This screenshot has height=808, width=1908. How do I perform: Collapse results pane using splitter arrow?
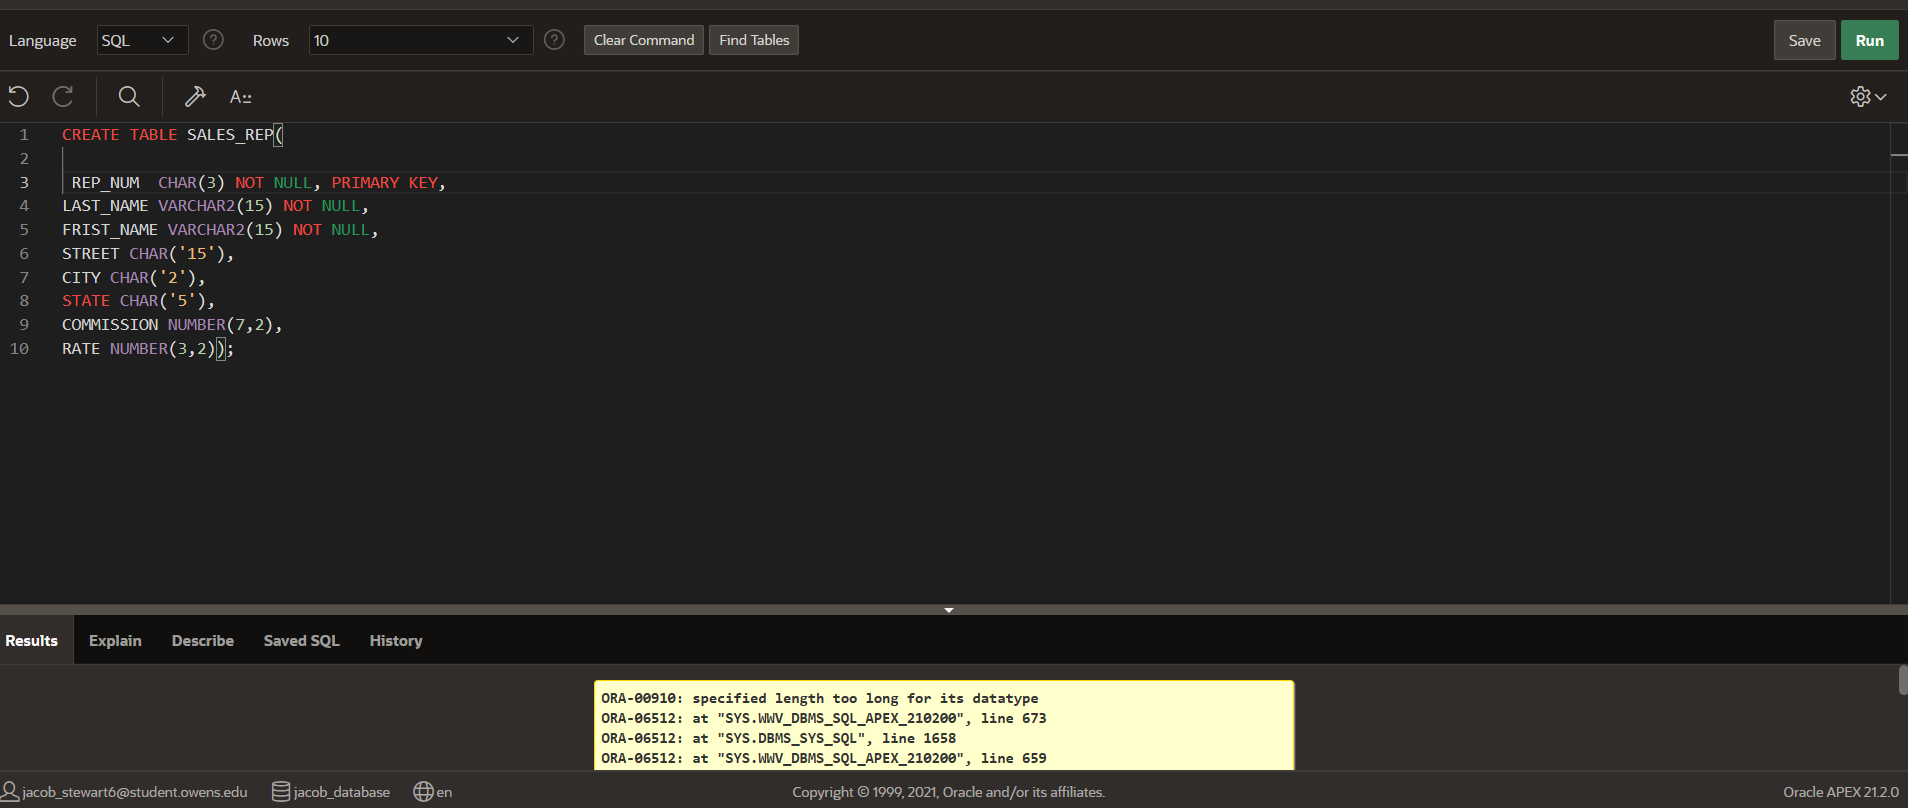(949, 609)
